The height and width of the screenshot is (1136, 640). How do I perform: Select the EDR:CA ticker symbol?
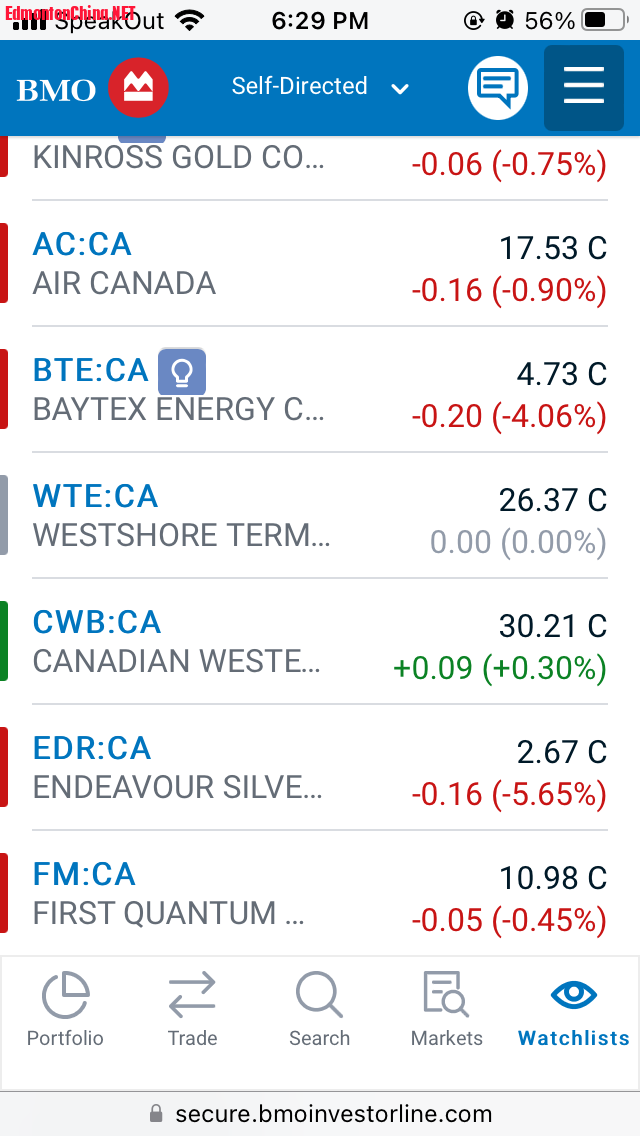tap(92, 748)
